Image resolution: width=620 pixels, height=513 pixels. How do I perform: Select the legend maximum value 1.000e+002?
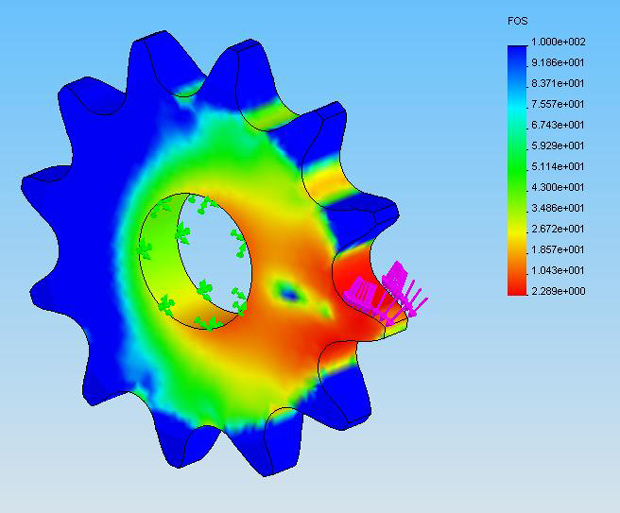[558, 42]
